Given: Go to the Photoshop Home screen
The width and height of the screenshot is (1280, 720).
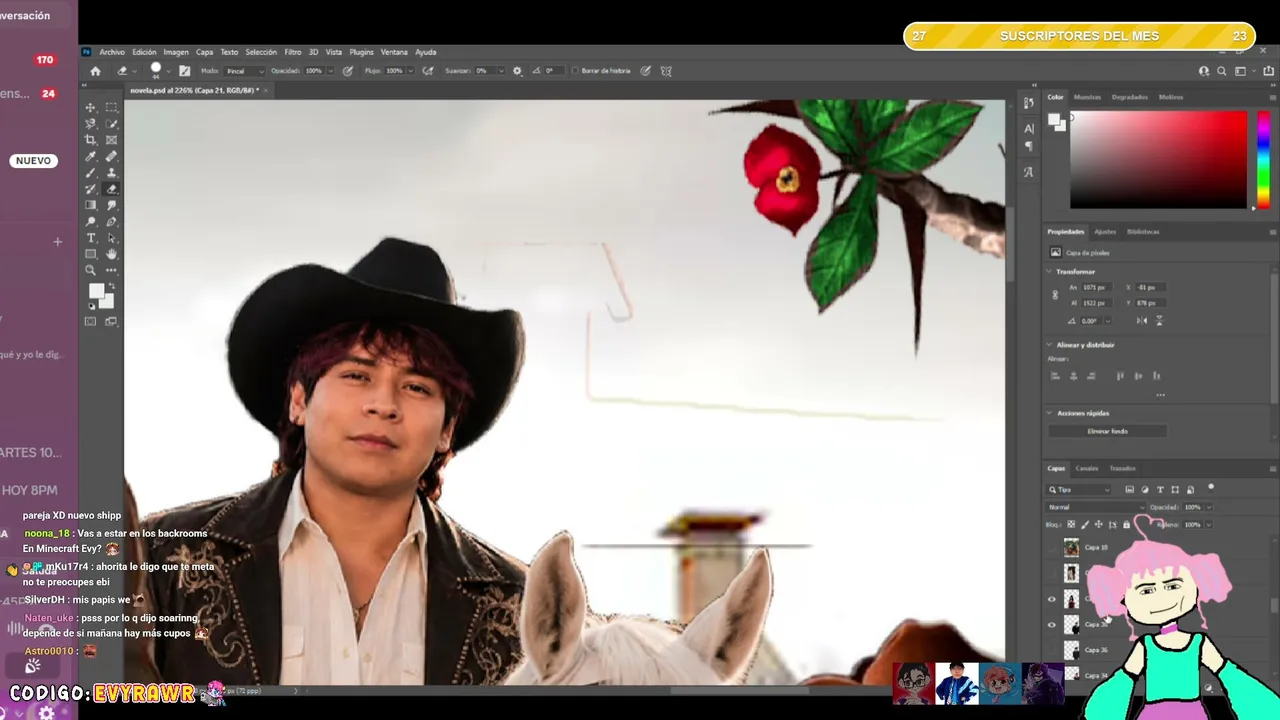Looking at the screenshot, I should coord(95,71).
